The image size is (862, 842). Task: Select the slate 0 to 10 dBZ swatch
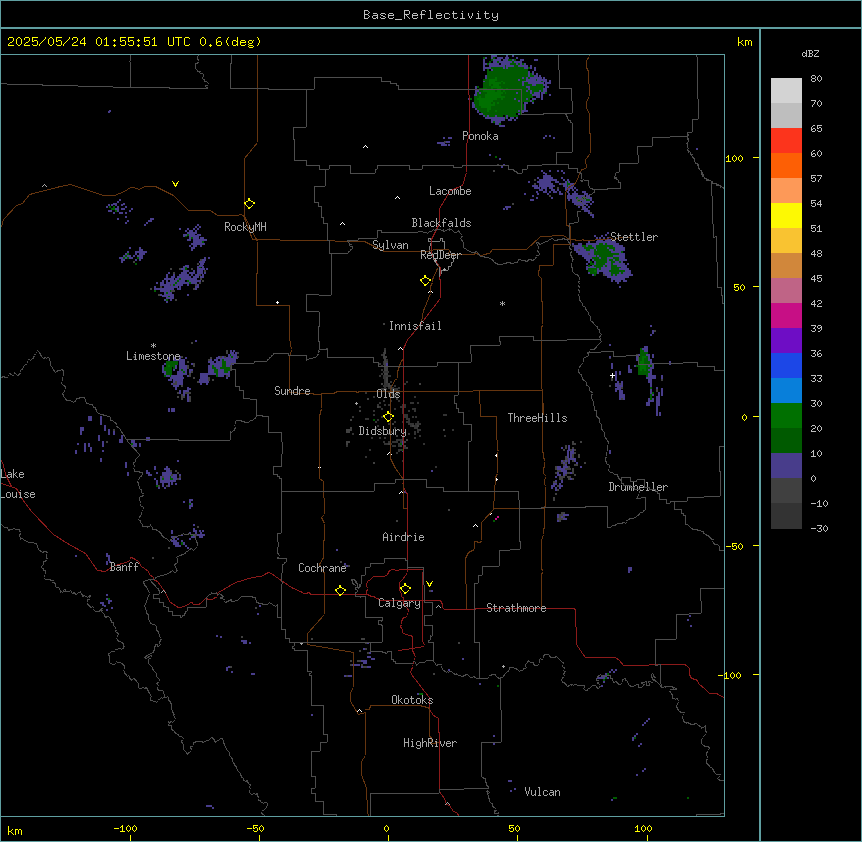coord(786,466)
